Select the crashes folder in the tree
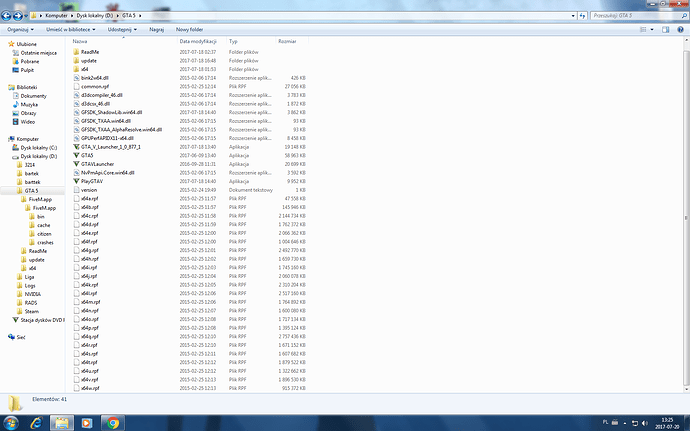The height and width of the screenshot is (431, 690). [45, 243]
